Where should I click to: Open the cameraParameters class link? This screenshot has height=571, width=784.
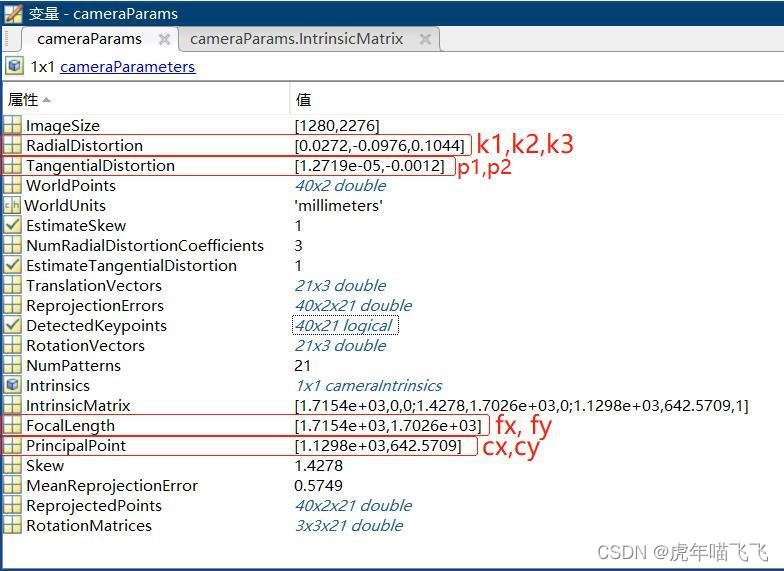128,66
